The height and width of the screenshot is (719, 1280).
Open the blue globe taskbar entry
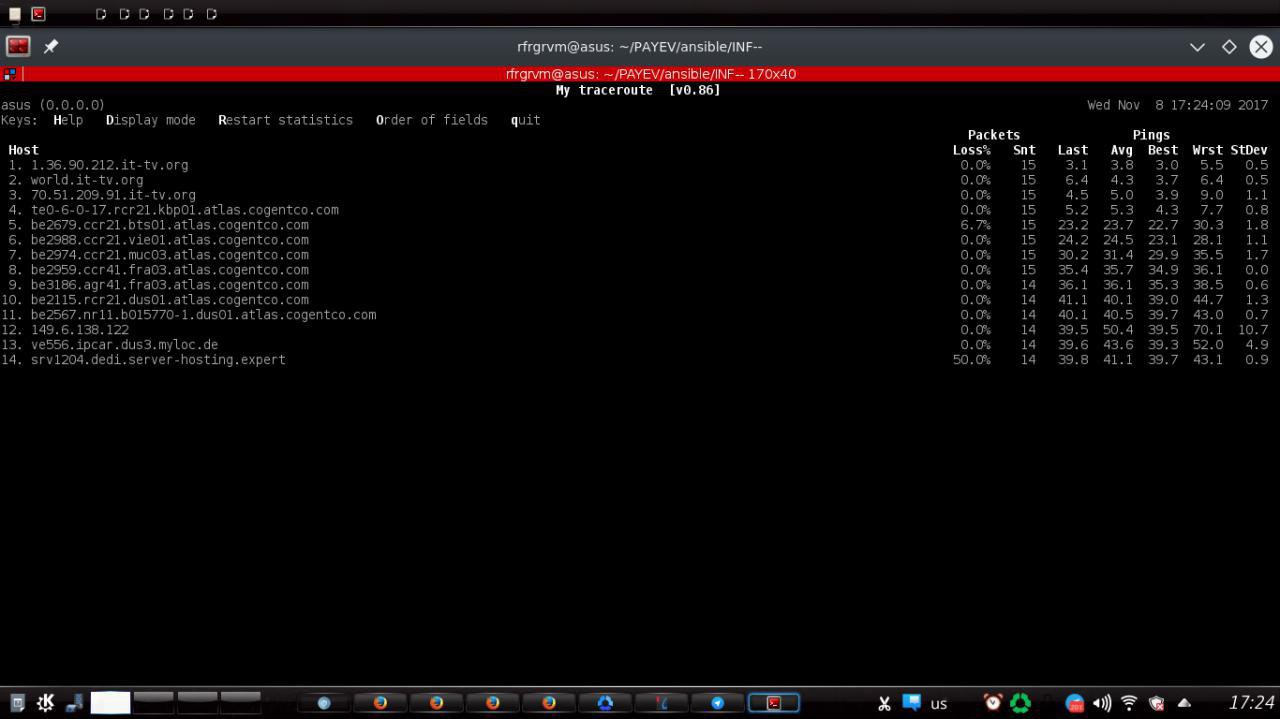coord(323,703)
